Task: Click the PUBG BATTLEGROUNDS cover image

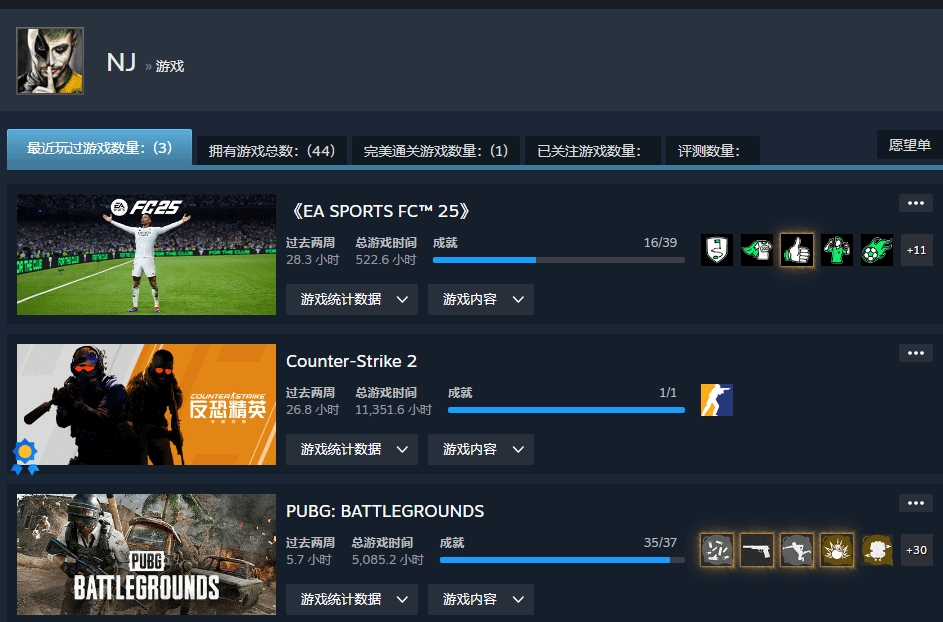Action: pos(146,554)
